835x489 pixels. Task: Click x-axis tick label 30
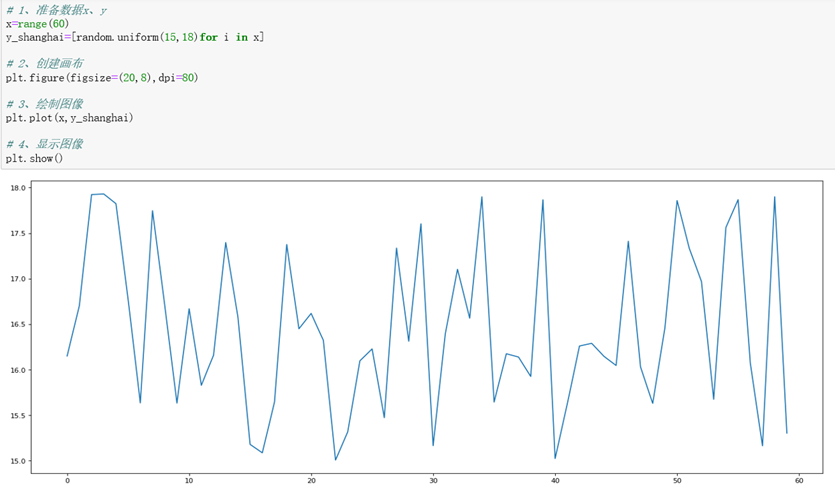[x=433, y=480]
